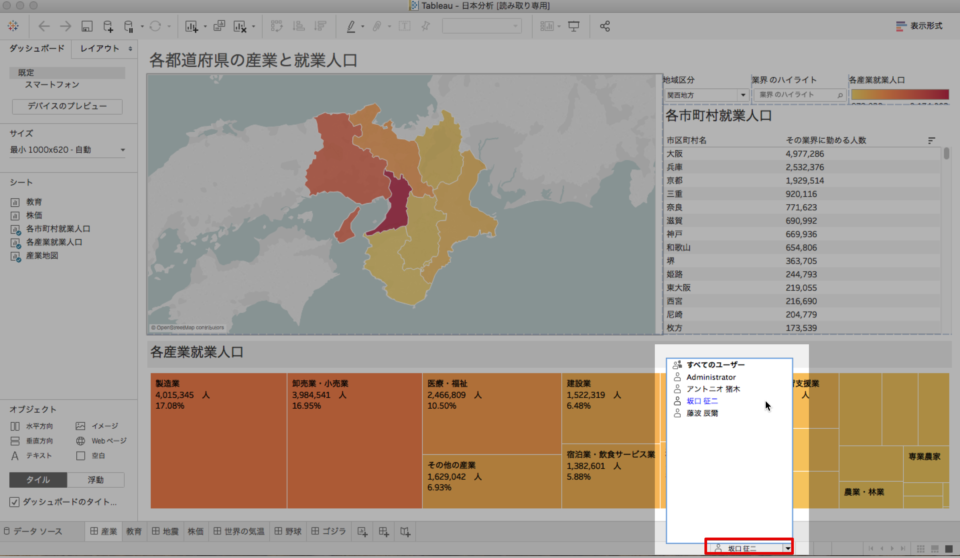The image size is (960, 558).
Task: Click the presentation mode icon
Action: (x=574, y=26)
